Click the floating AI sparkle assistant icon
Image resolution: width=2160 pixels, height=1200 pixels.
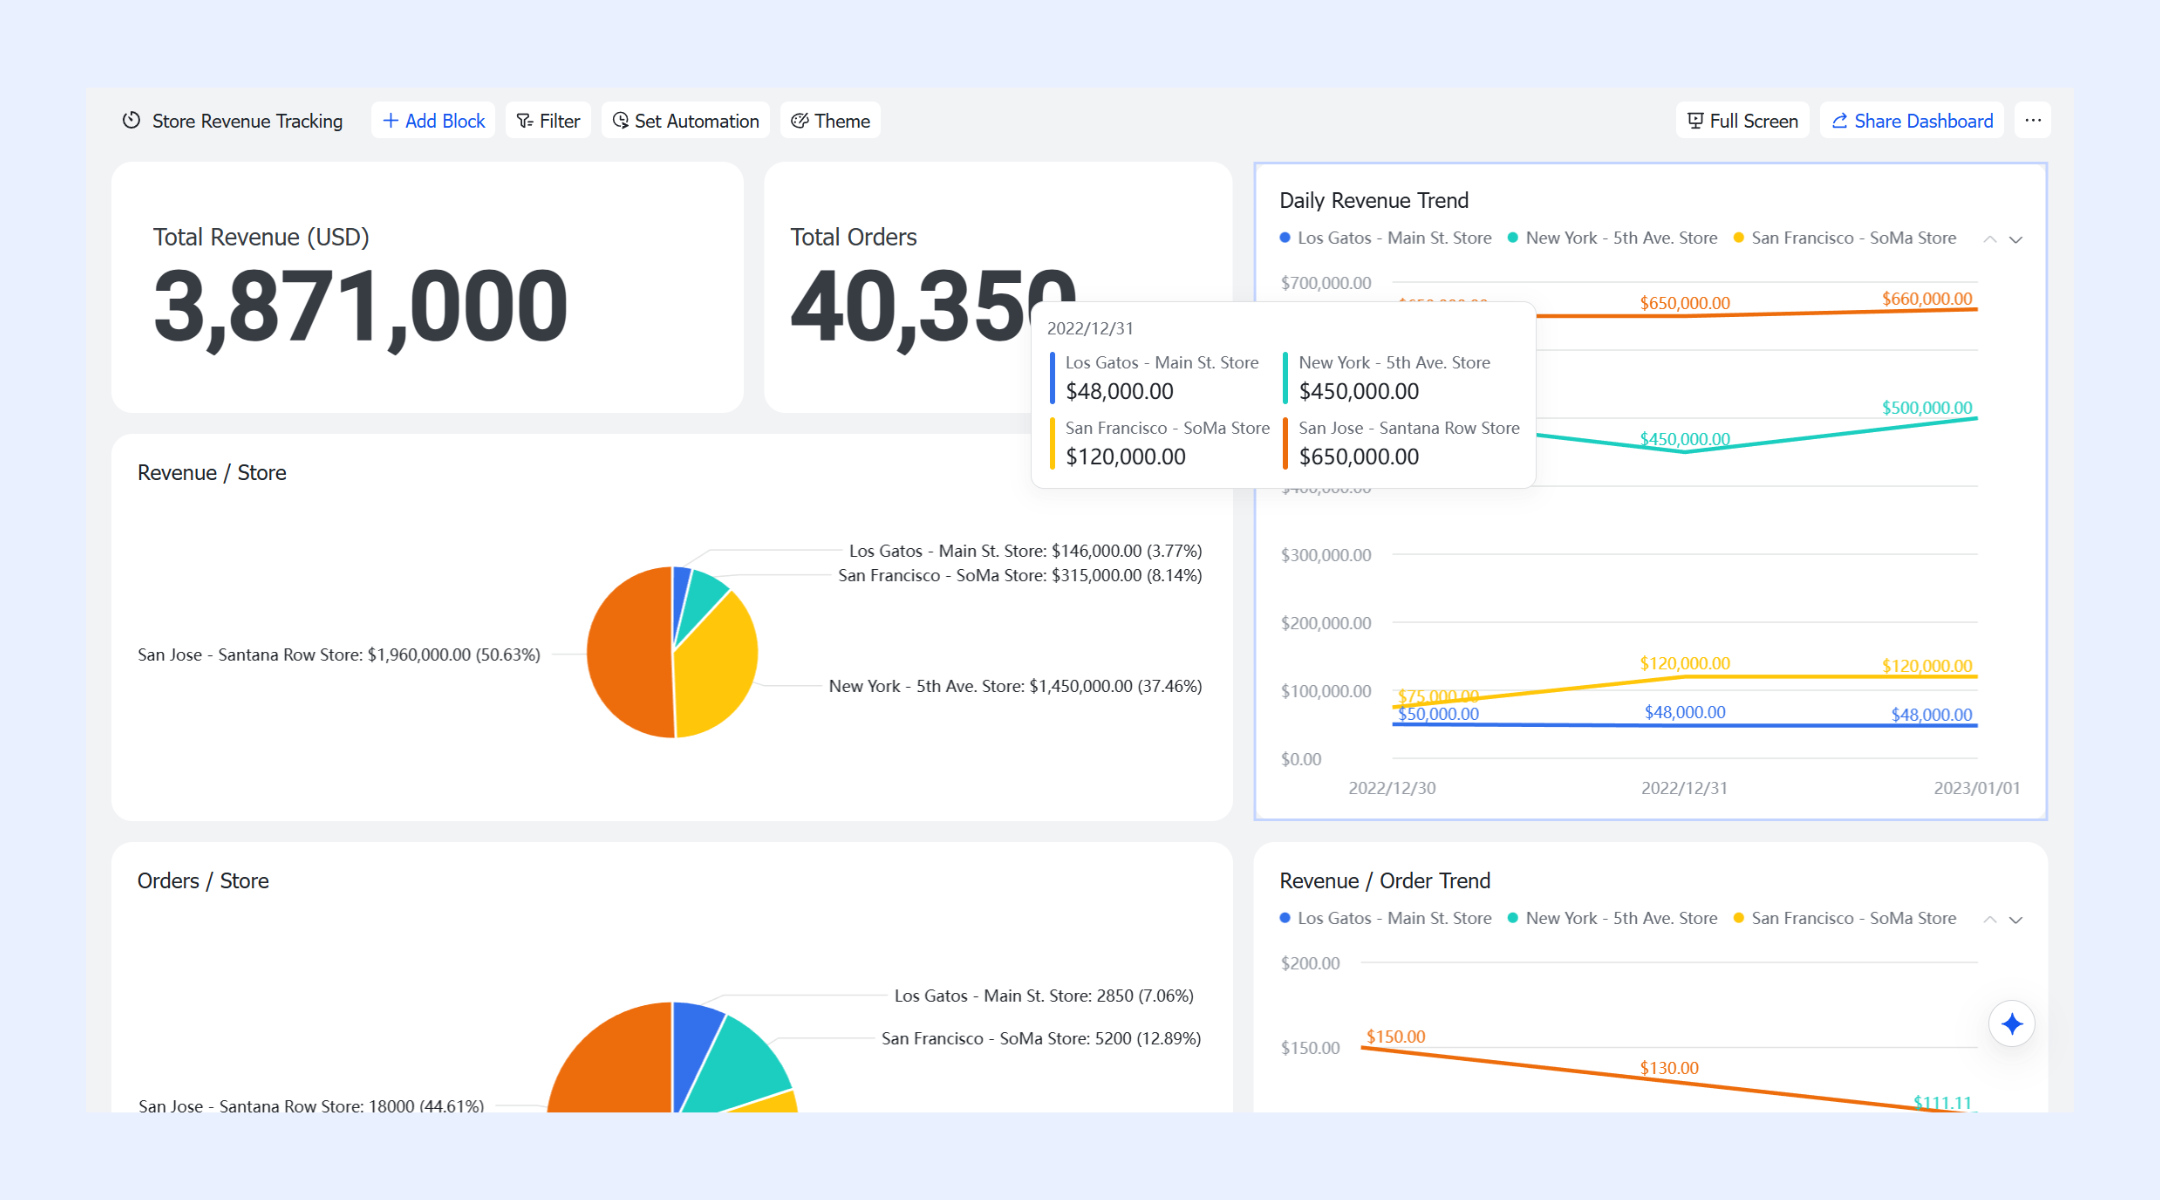pos(2012,1024)
